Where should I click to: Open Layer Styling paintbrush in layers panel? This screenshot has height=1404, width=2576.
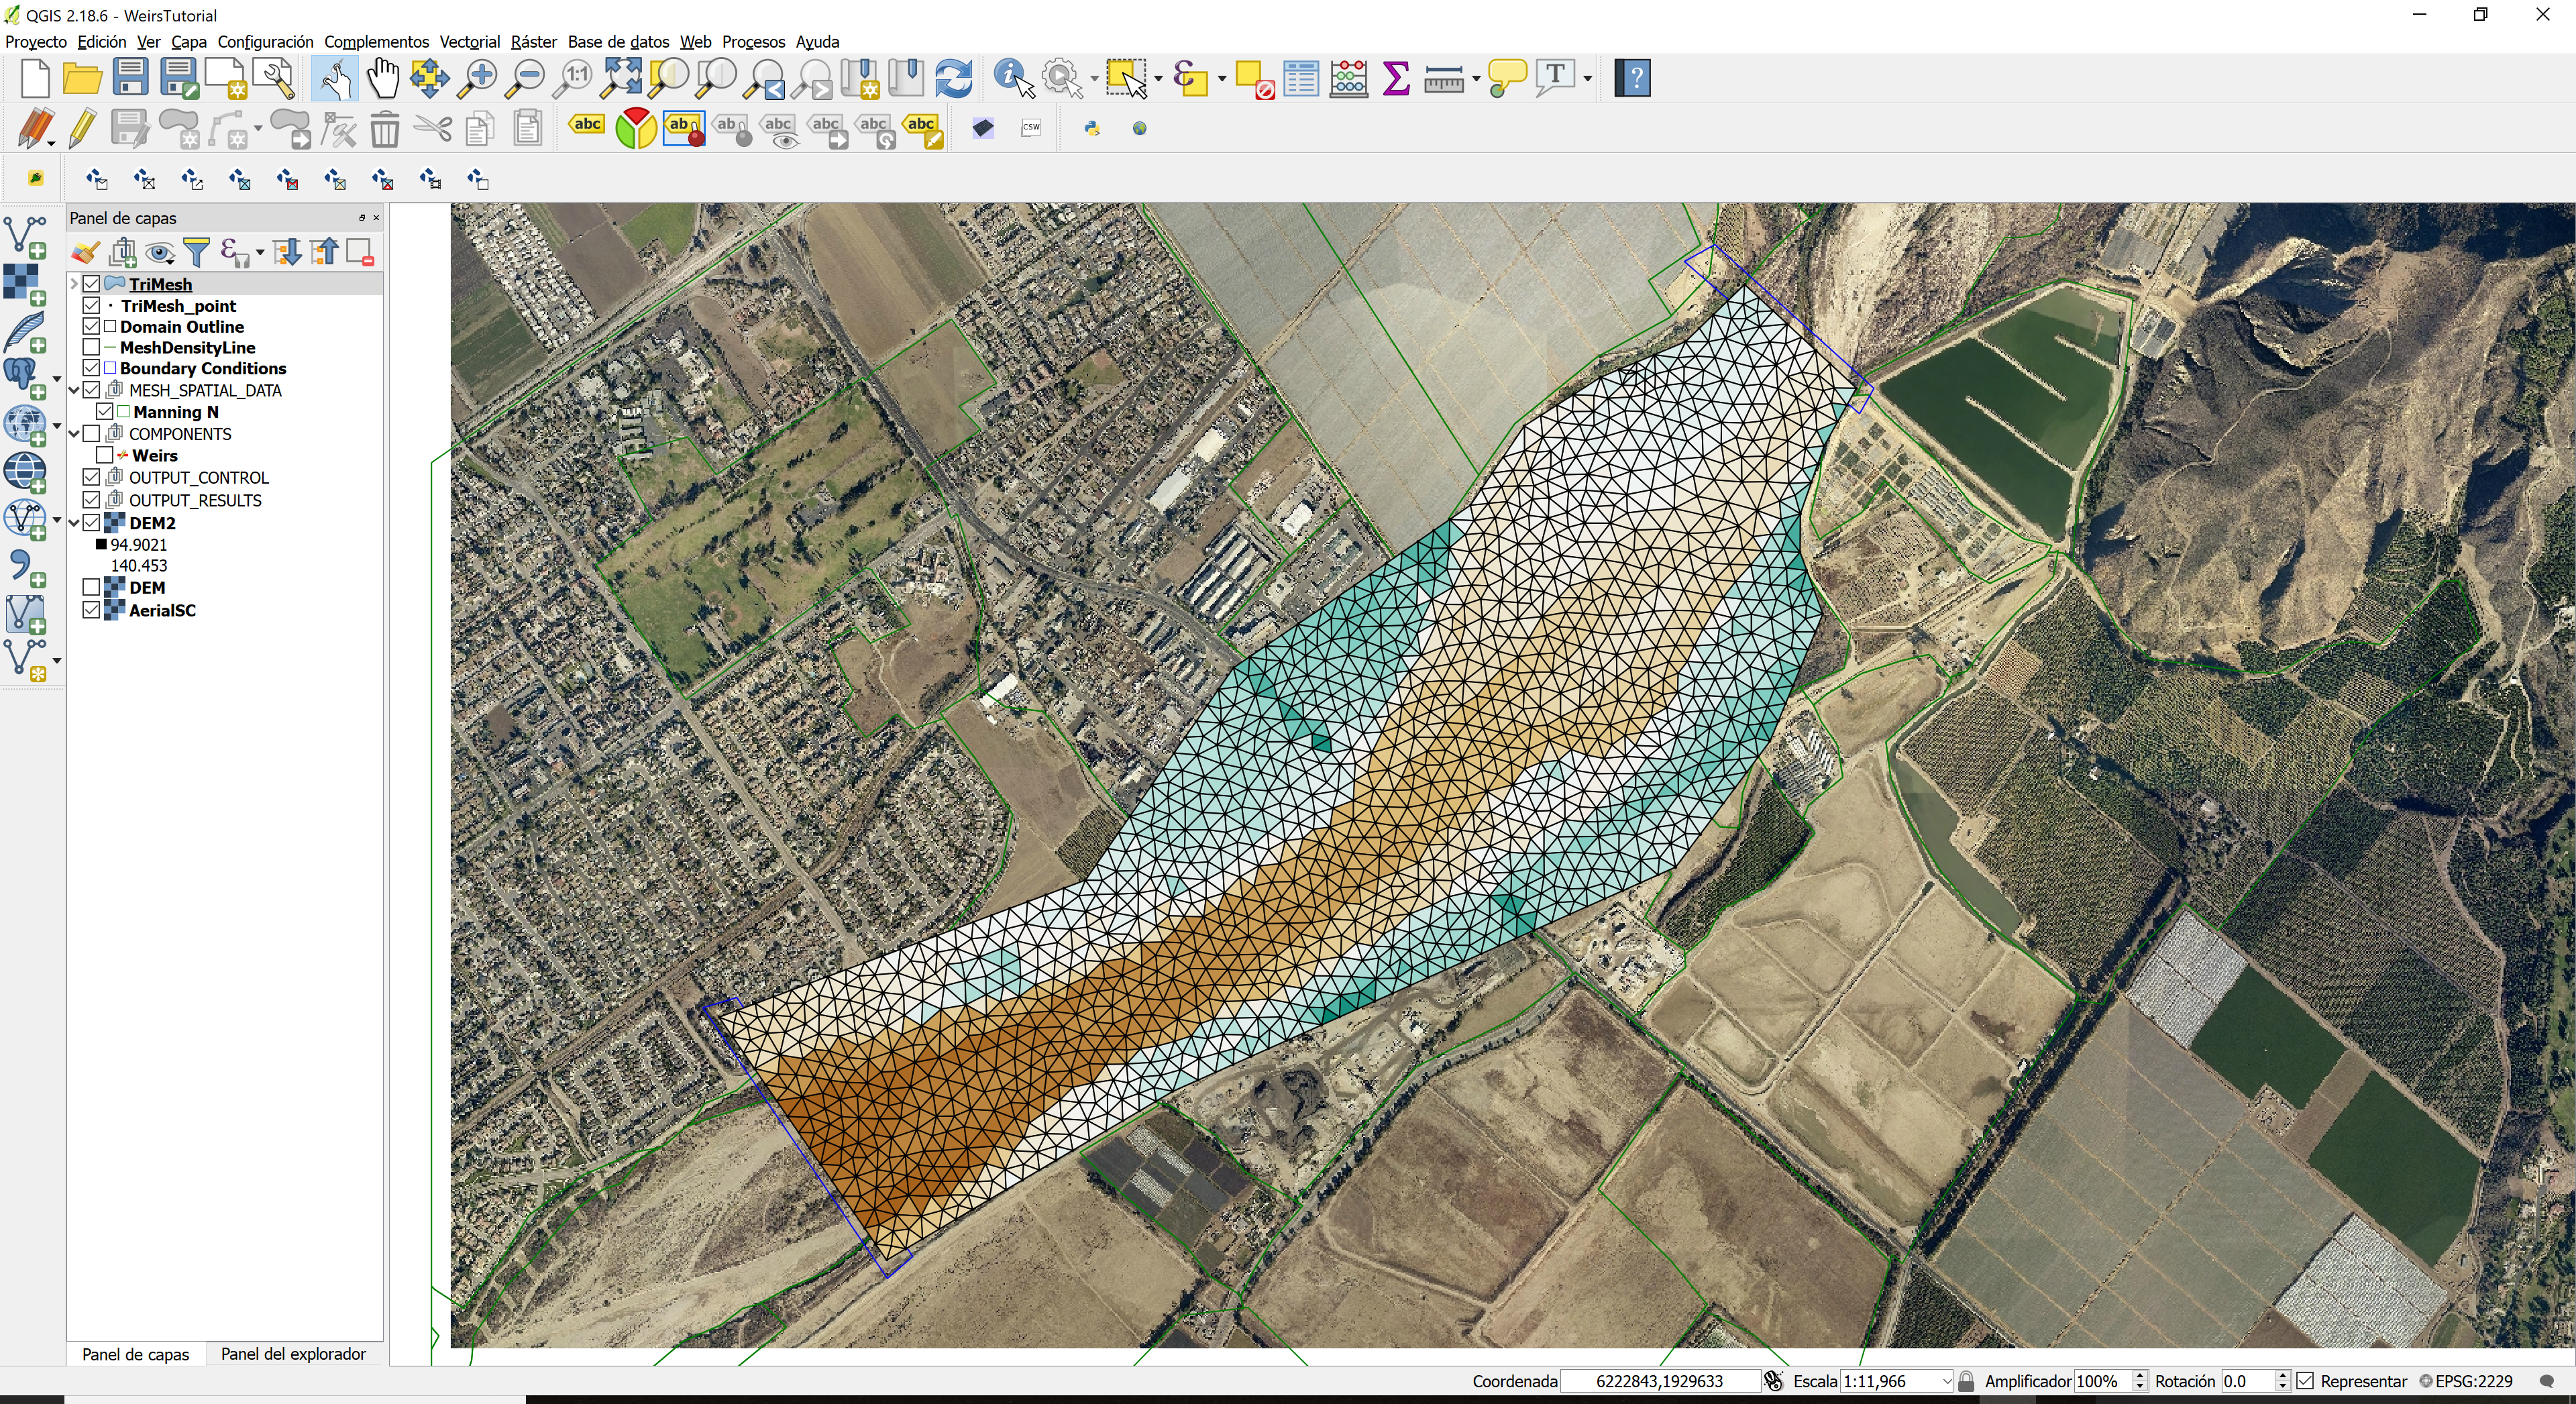pos(85,253)
